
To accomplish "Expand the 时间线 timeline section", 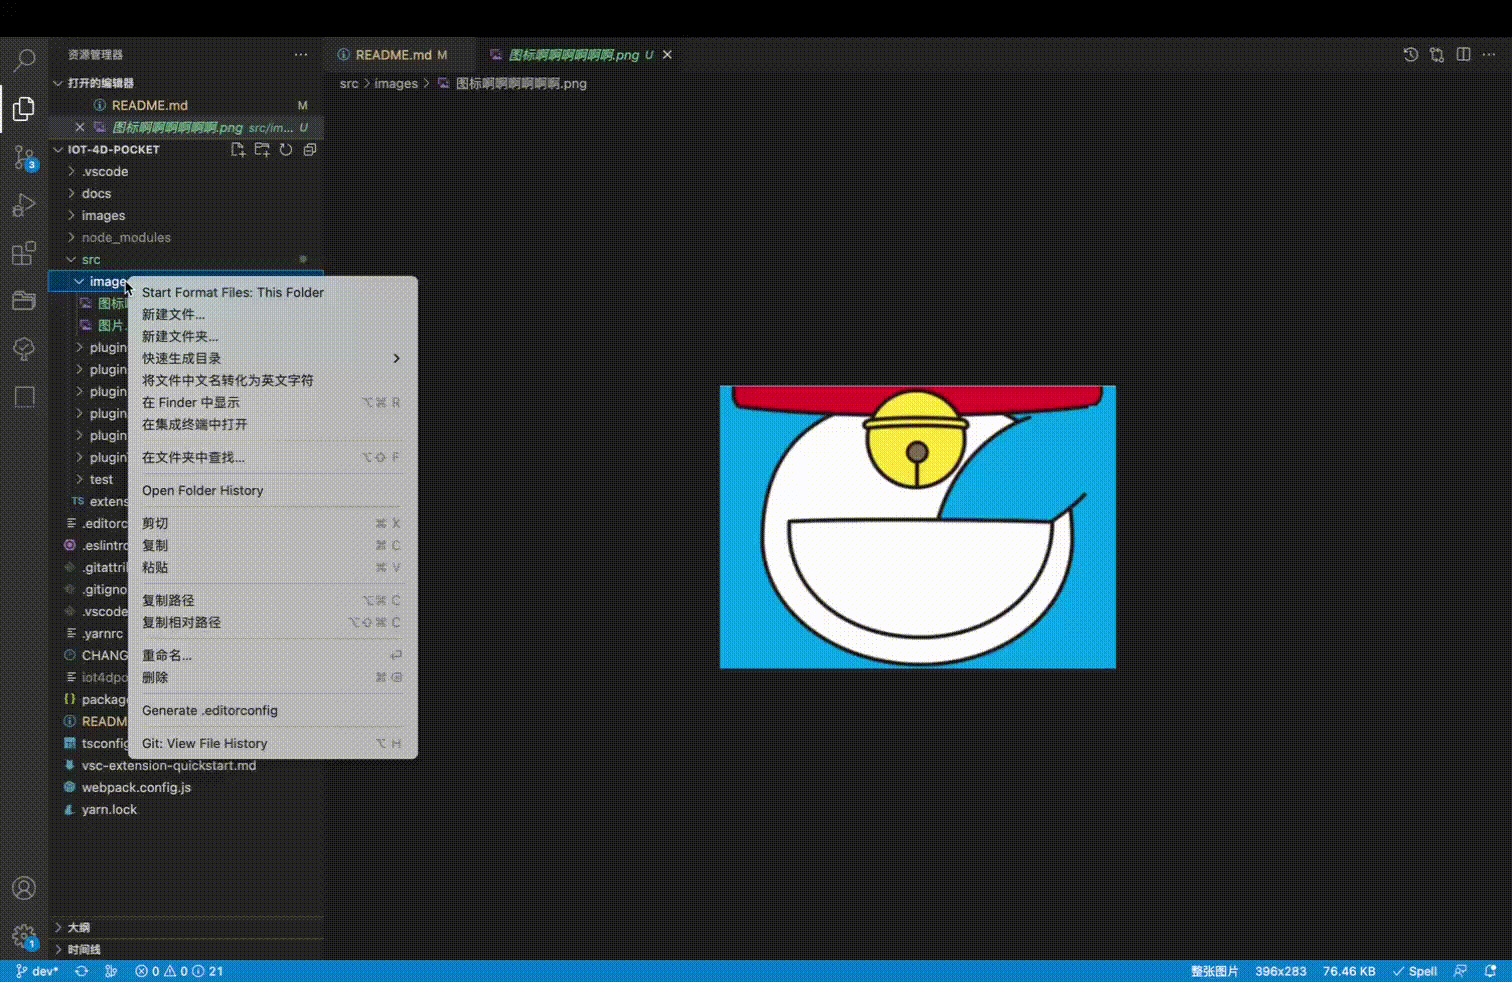I will click(x=188, y=949).
